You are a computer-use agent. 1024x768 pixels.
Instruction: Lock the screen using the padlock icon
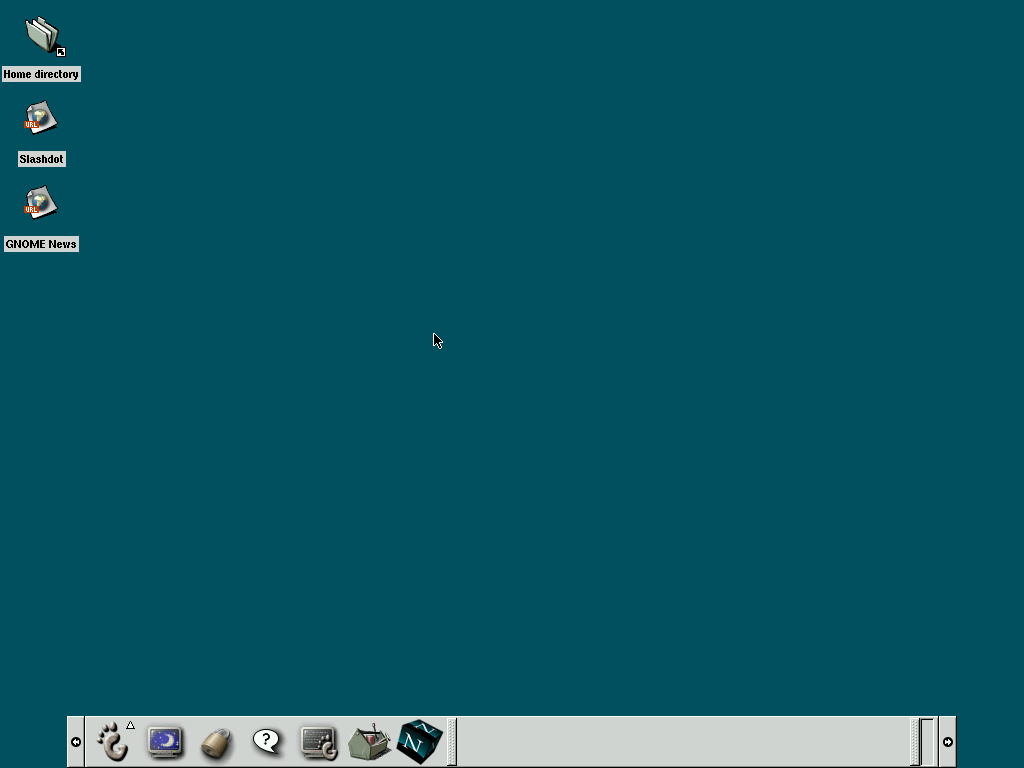click(216, 743)
